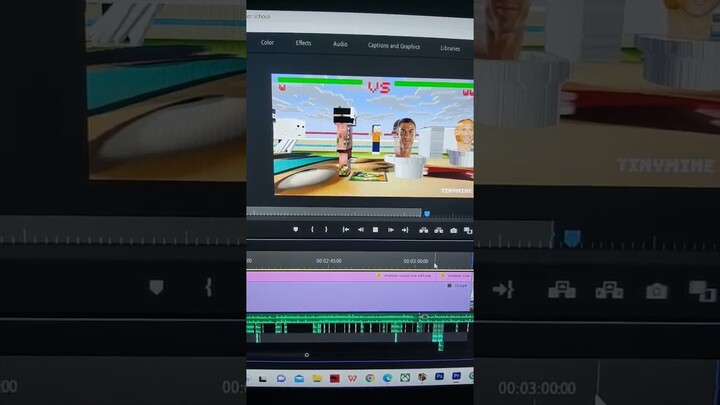Step back one frame
This screenshot has height=405, width=720.
pos(361,230)
